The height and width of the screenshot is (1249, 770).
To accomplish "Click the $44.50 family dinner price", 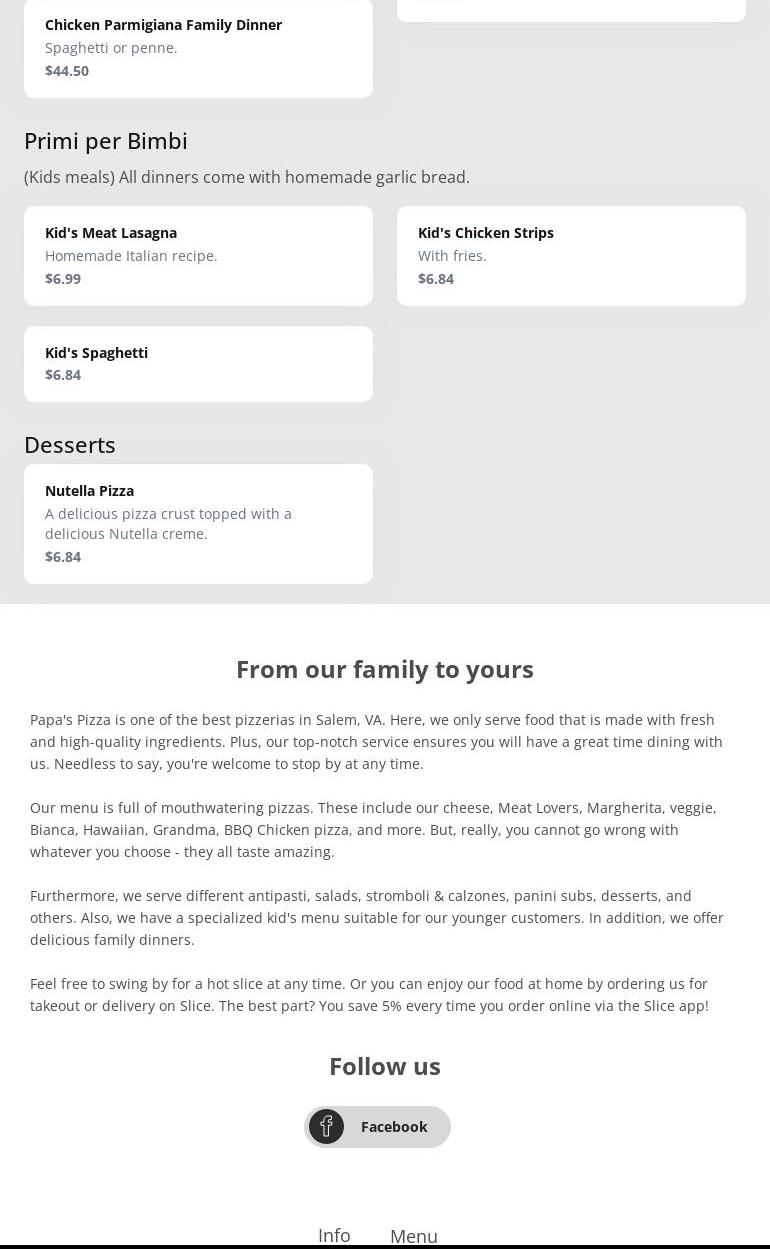I will click(x=67, y=71).
